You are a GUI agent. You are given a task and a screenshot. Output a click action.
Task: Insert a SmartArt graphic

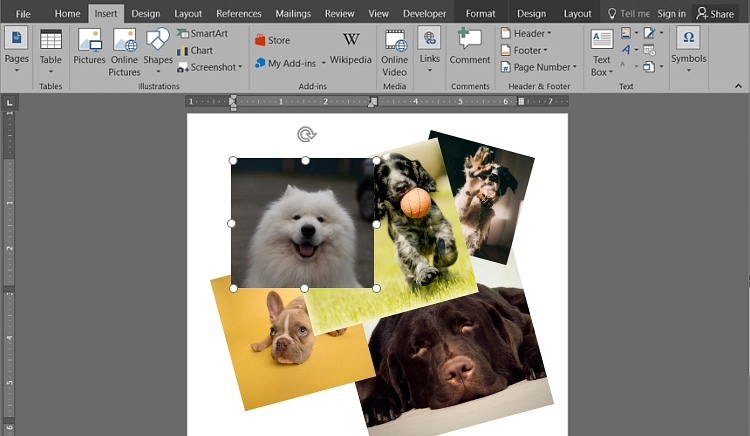(x=202, y=33)
